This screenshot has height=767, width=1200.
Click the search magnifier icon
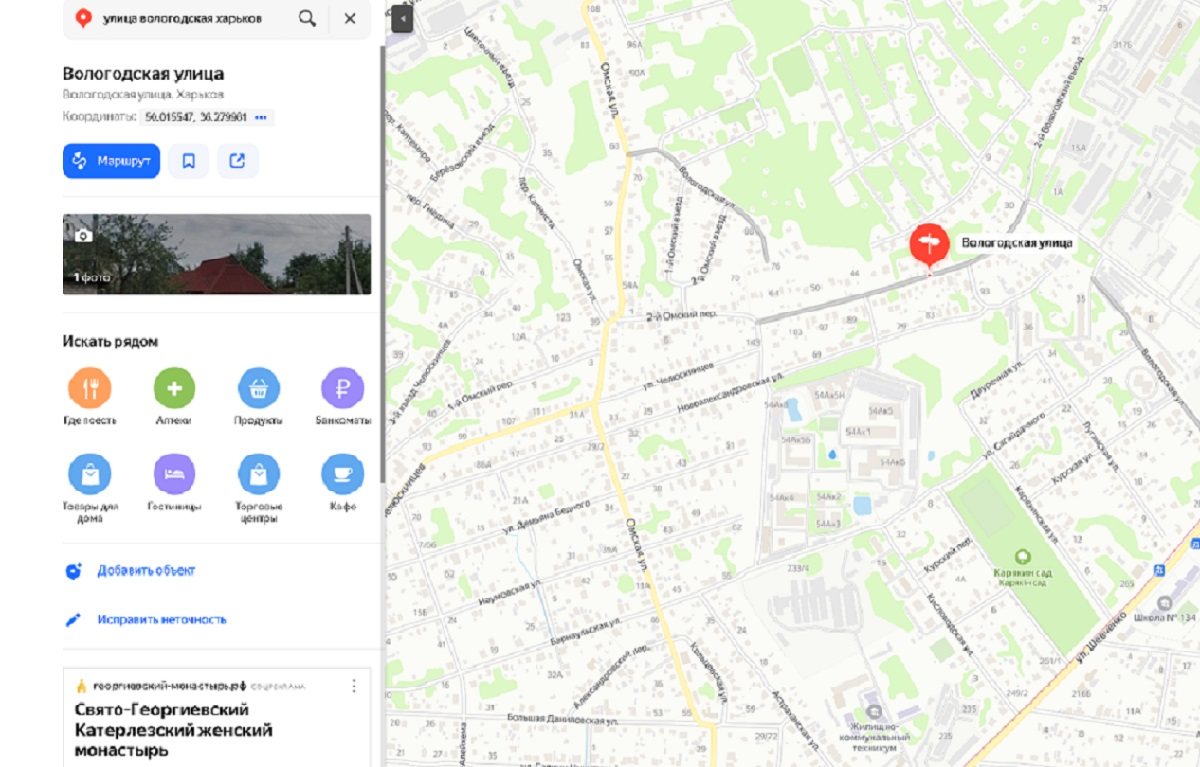click(x=307, y=18)
